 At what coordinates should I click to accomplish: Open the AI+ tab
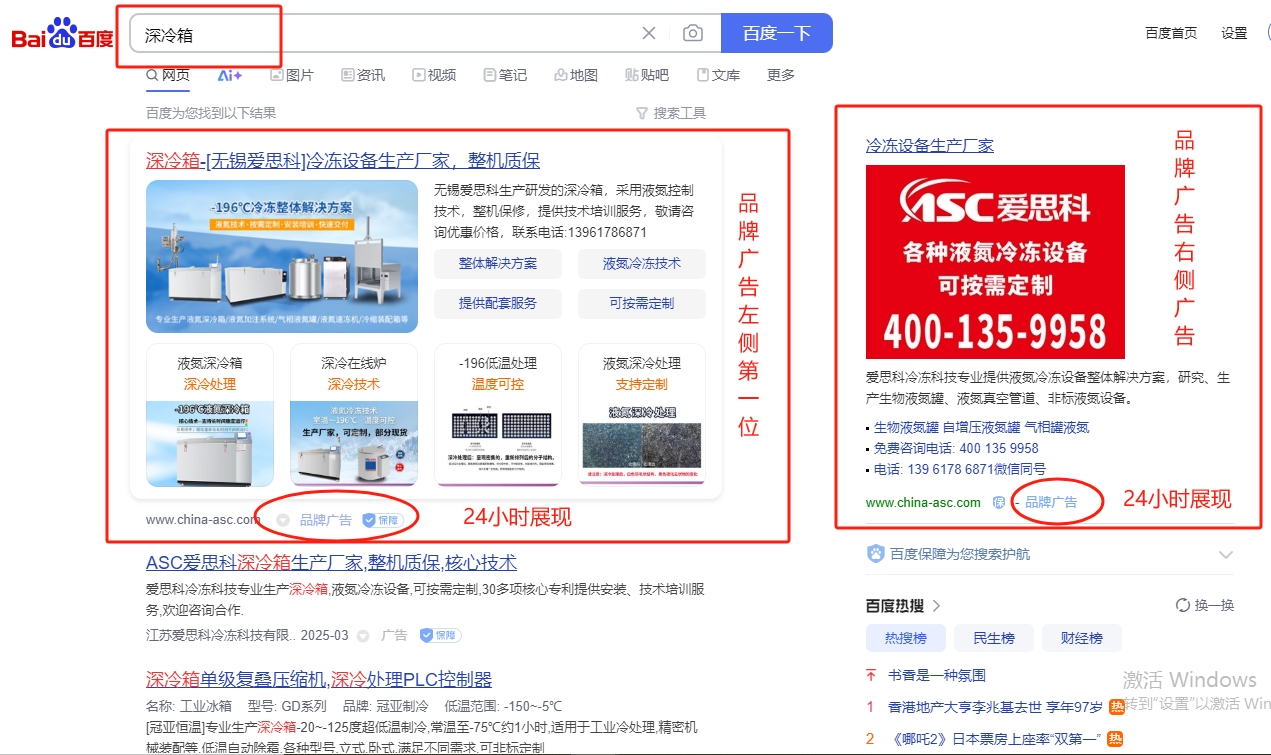point(230,75)
